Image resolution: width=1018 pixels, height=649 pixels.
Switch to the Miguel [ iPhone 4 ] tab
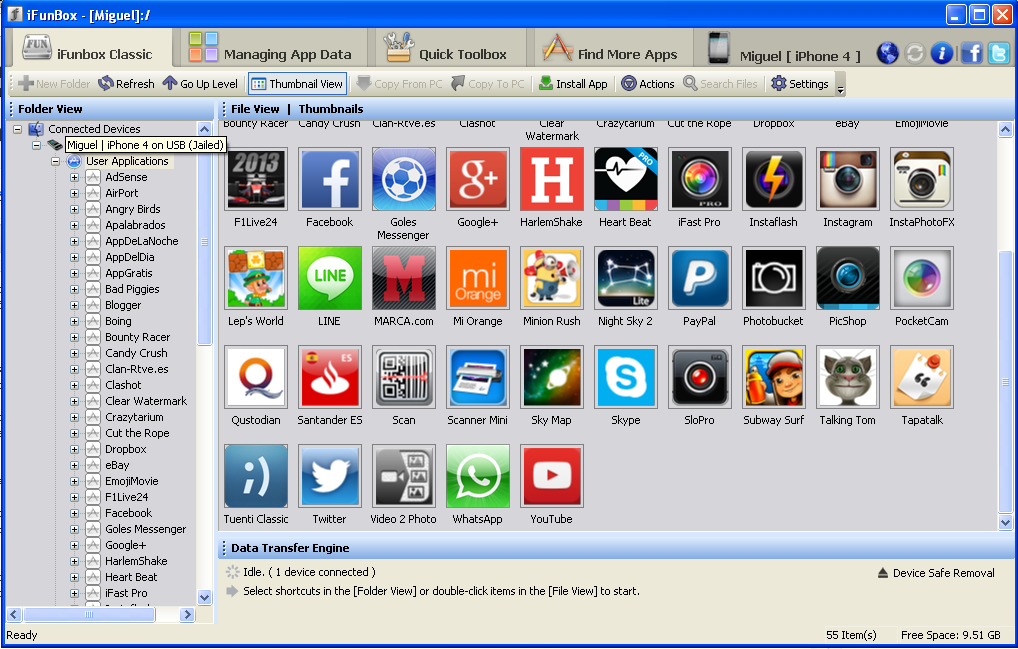784,49
